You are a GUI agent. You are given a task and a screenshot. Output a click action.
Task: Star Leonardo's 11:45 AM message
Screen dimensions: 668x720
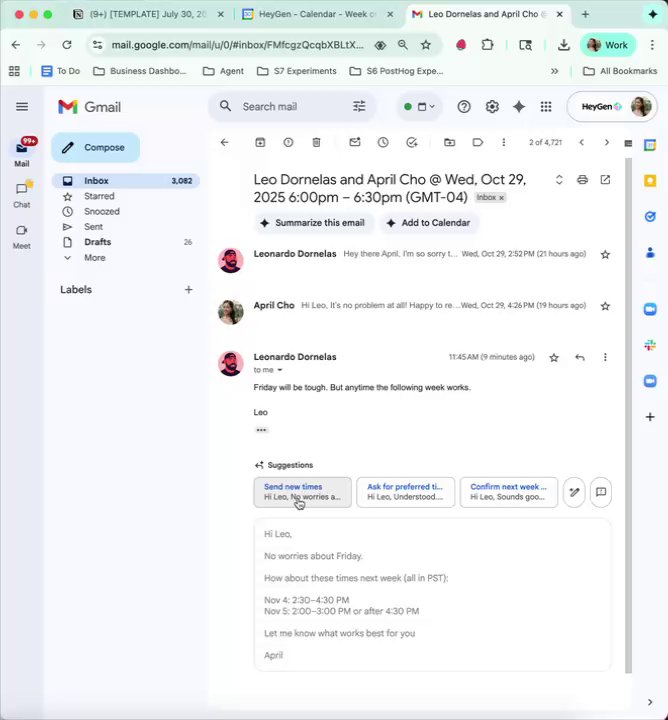(x=554, y=357)
